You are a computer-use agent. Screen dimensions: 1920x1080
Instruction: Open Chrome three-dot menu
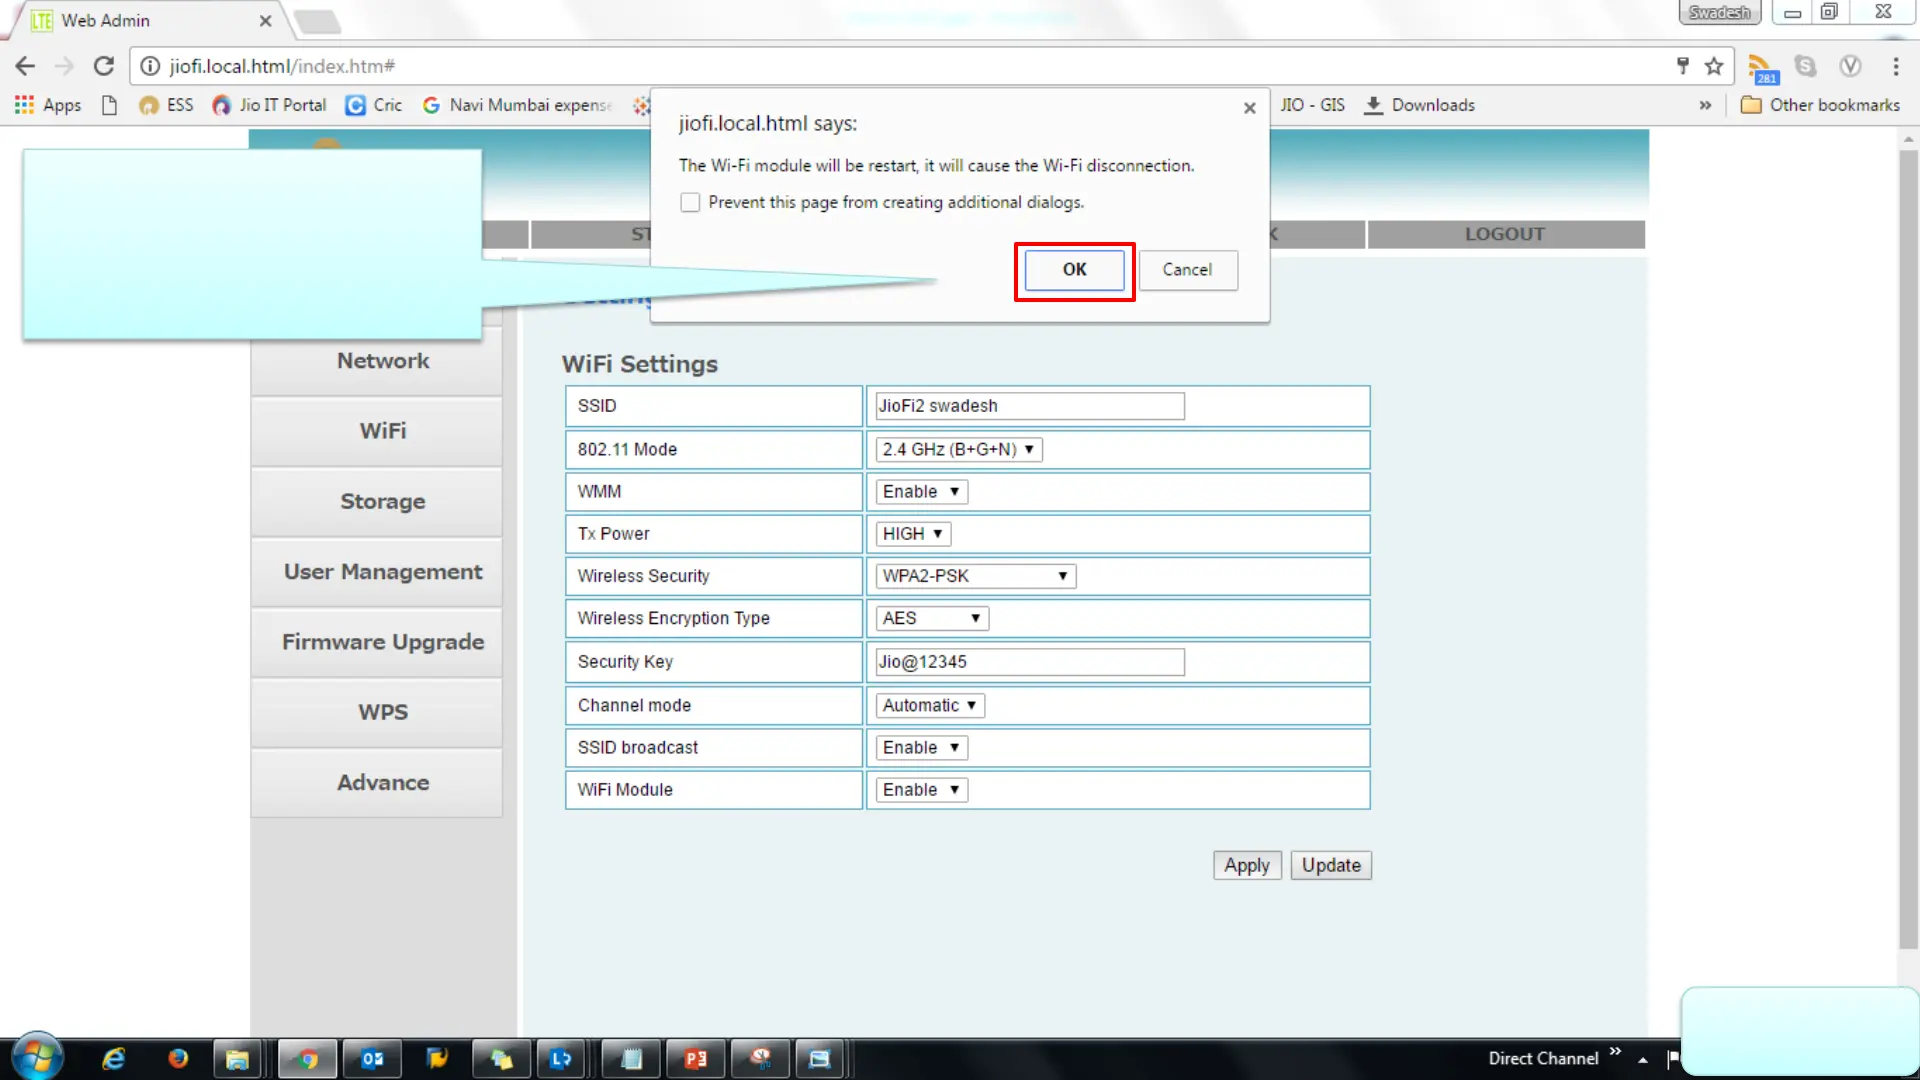(x=1895, y=66)
